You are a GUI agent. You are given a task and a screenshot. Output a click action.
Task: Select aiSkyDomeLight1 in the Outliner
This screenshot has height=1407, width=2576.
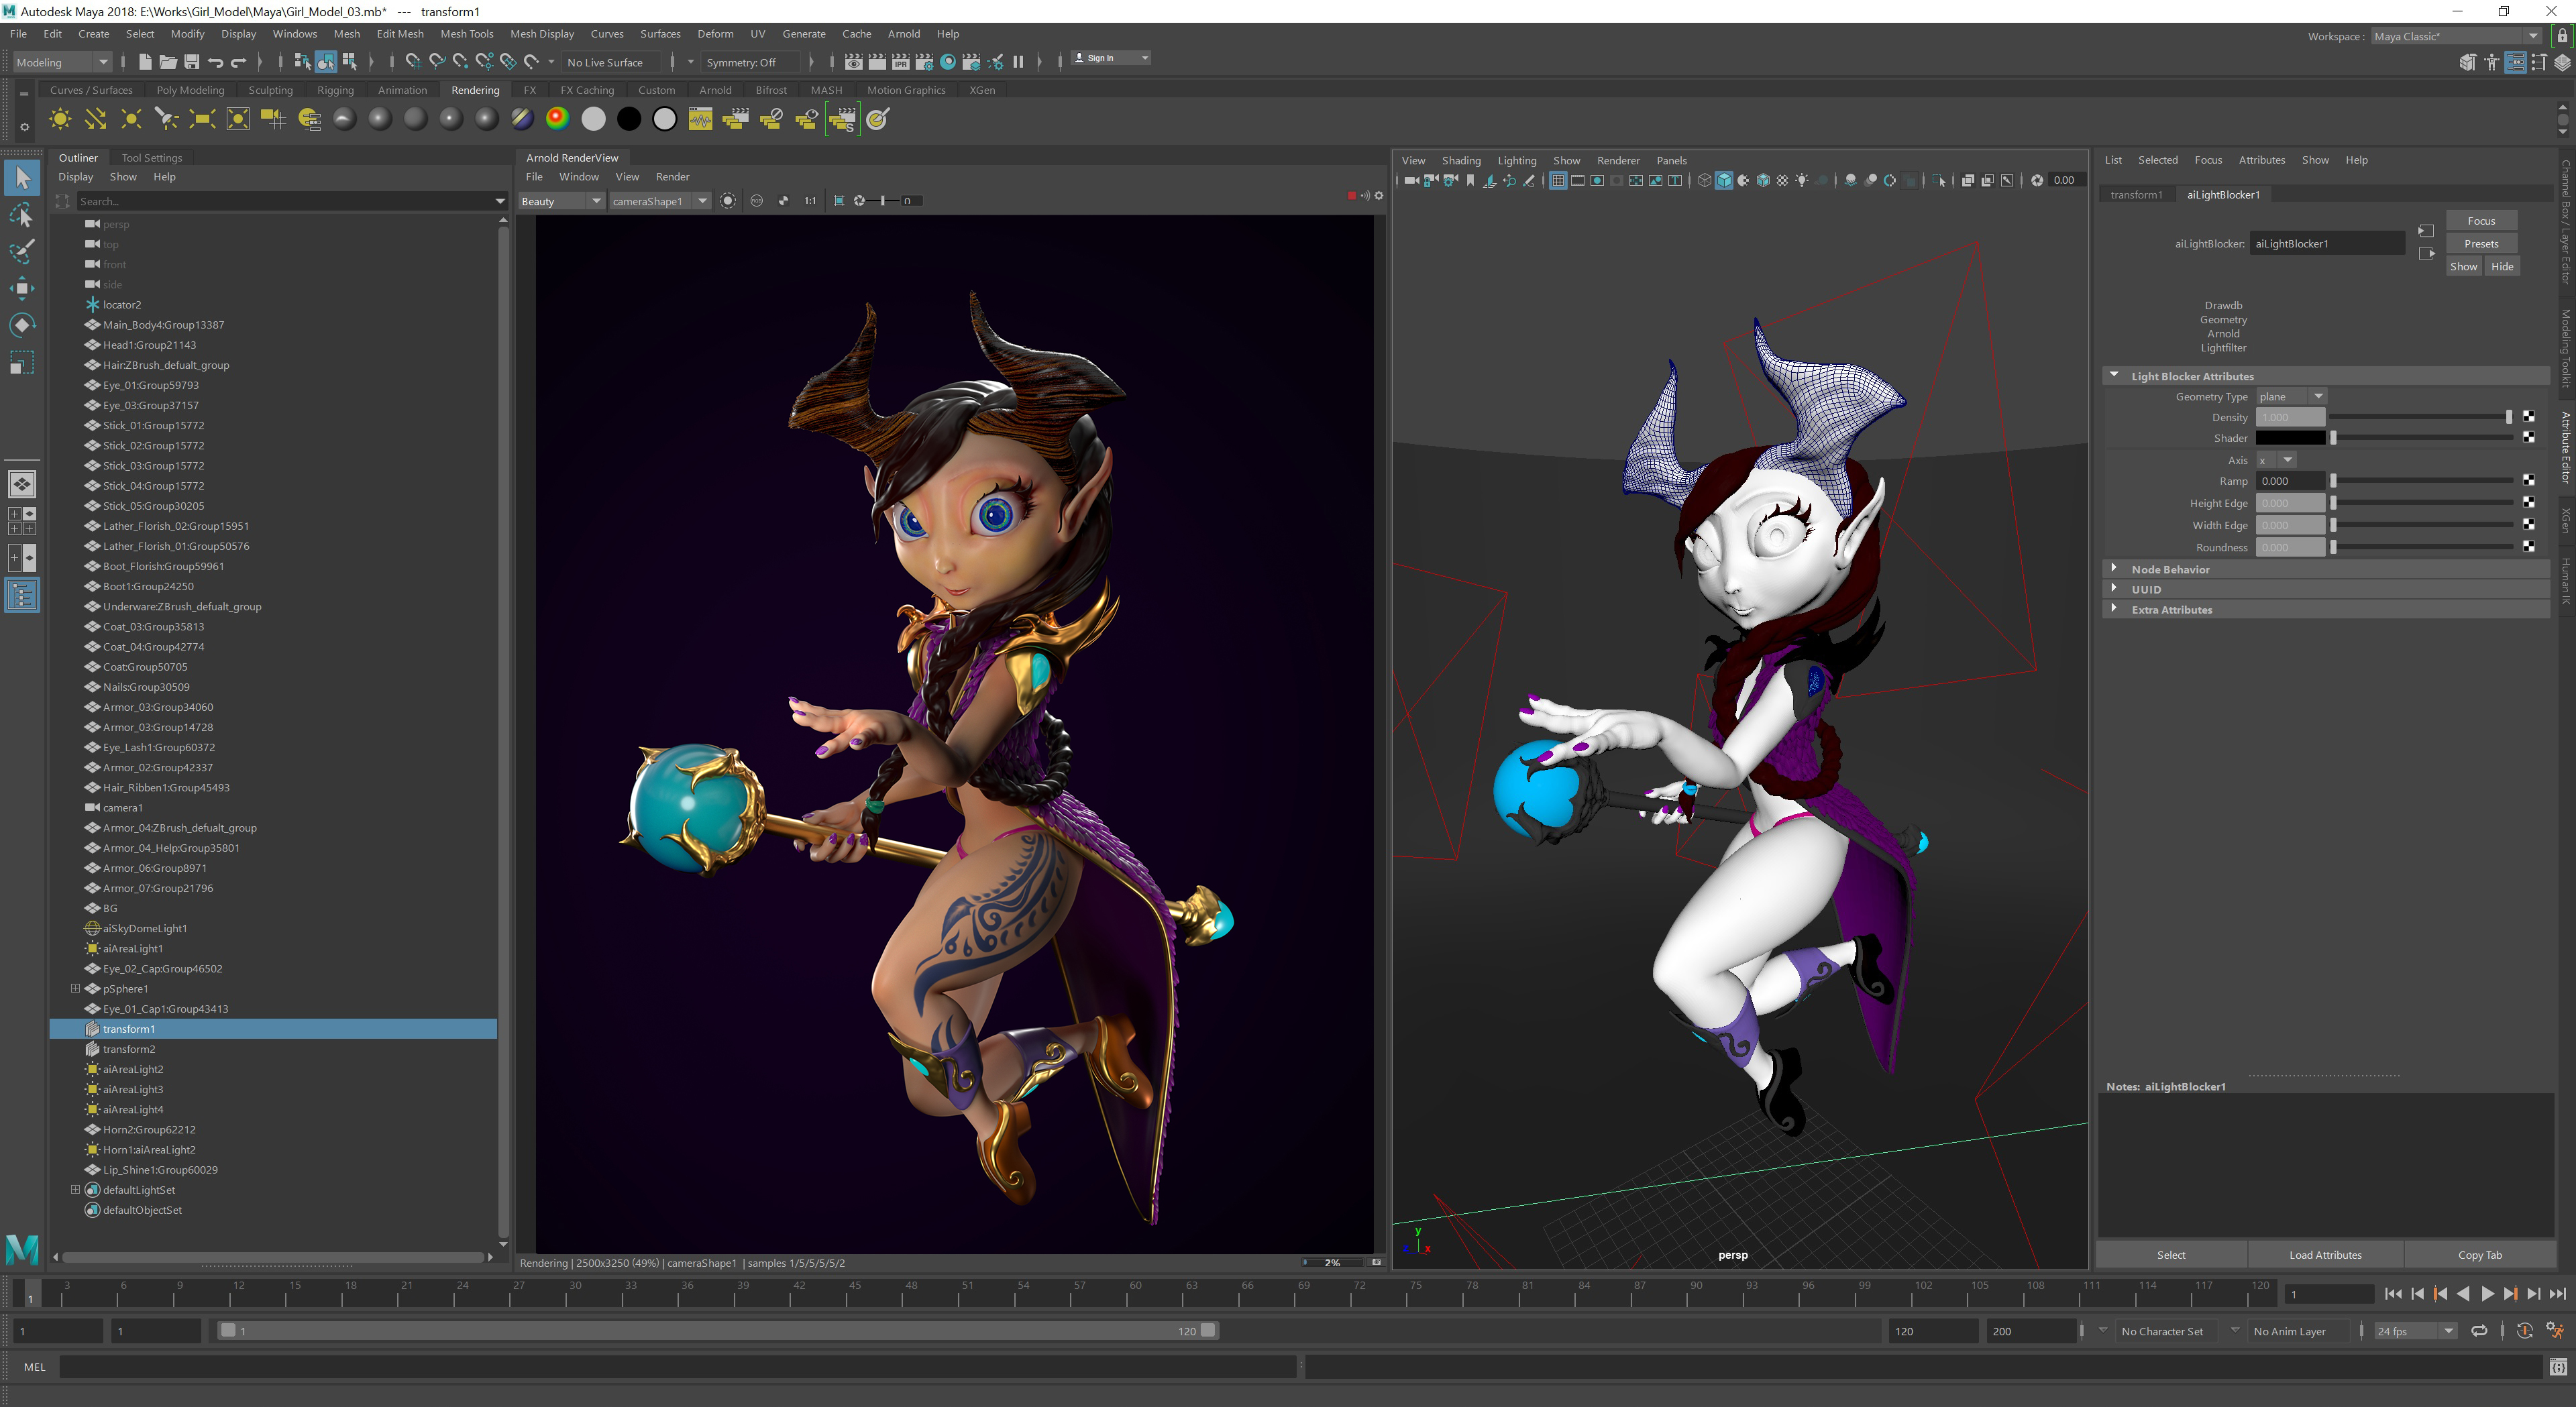click(x=145, y=928)
